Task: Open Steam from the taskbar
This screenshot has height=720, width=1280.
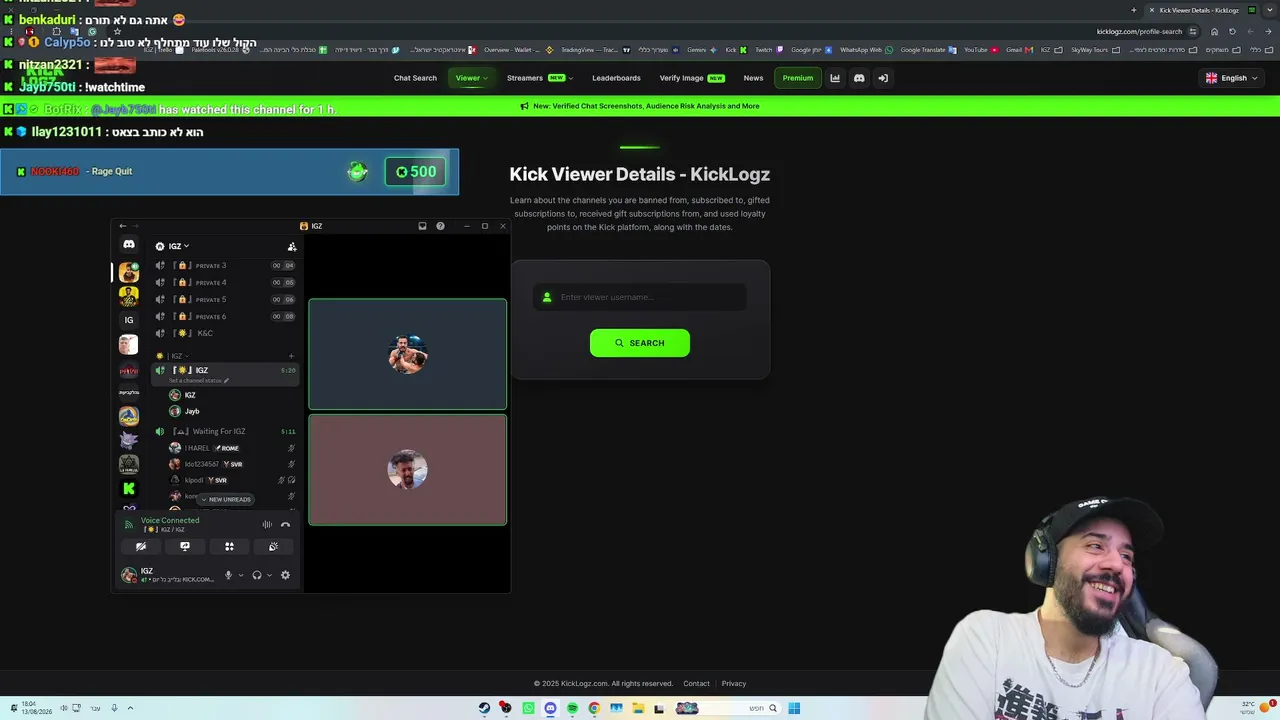Action: click(x=484, y=708)
